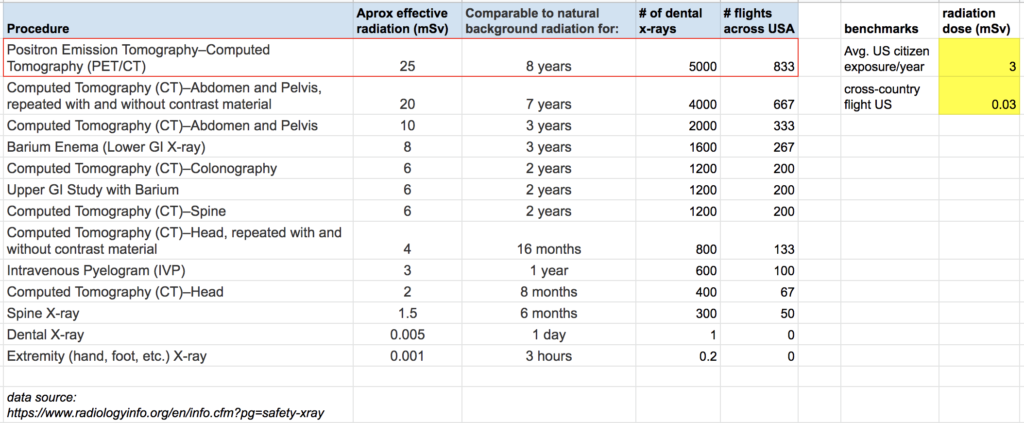Select the yellow cell containing 0.03
This screenshot has height=423, width=1024.
976,95
